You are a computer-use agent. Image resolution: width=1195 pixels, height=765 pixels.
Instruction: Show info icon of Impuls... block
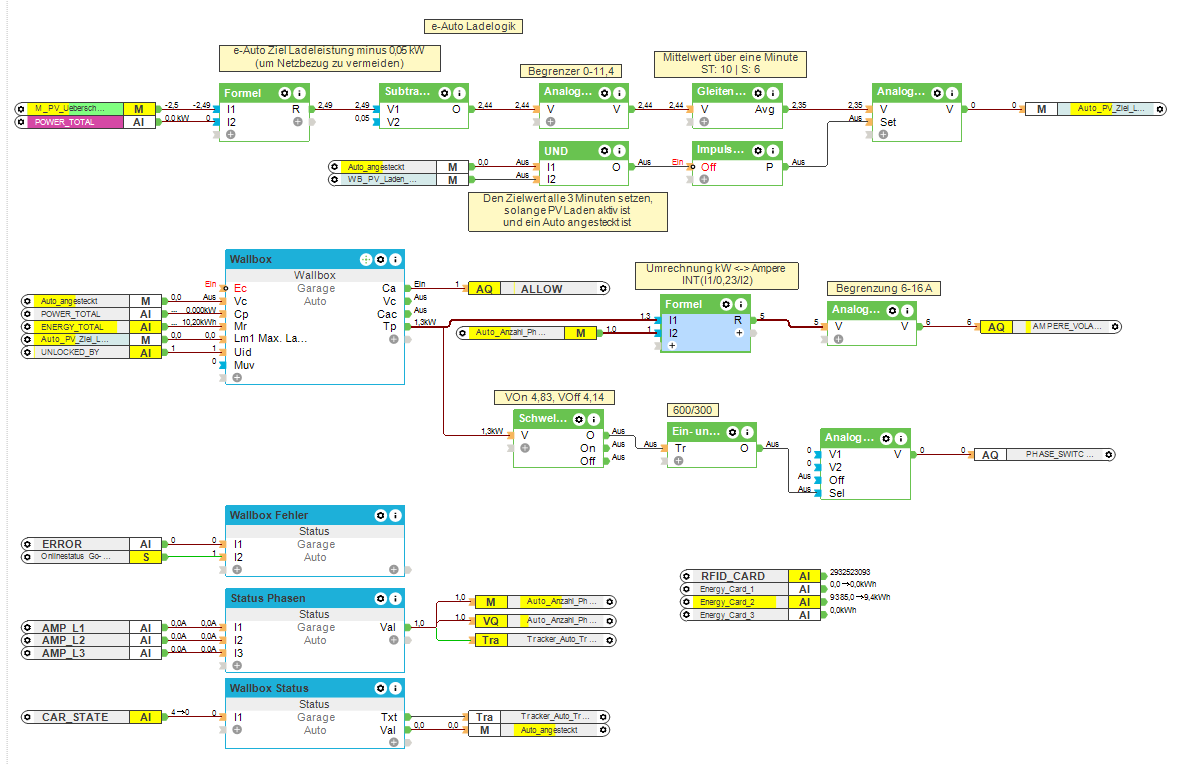pos(773,151)
